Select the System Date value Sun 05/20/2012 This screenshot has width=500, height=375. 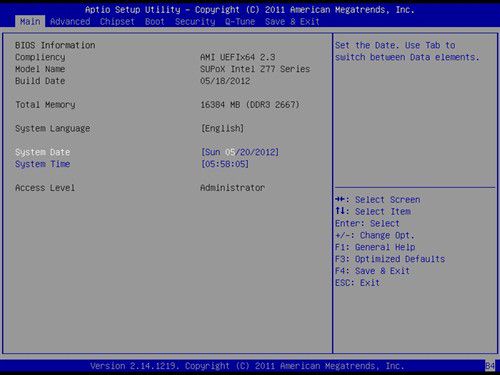click(239, 152)
